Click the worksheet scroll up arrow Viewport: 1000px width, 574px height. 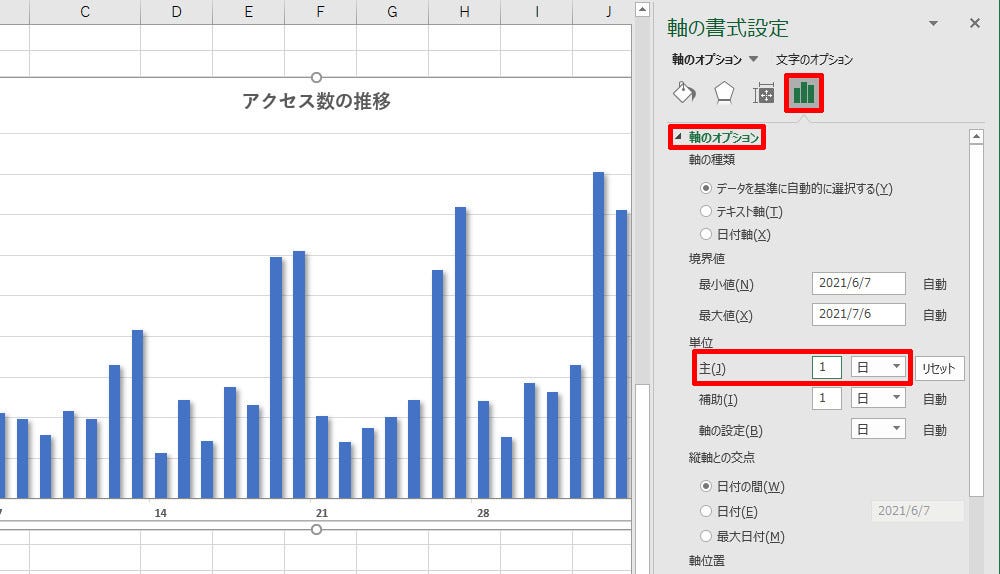642,10
